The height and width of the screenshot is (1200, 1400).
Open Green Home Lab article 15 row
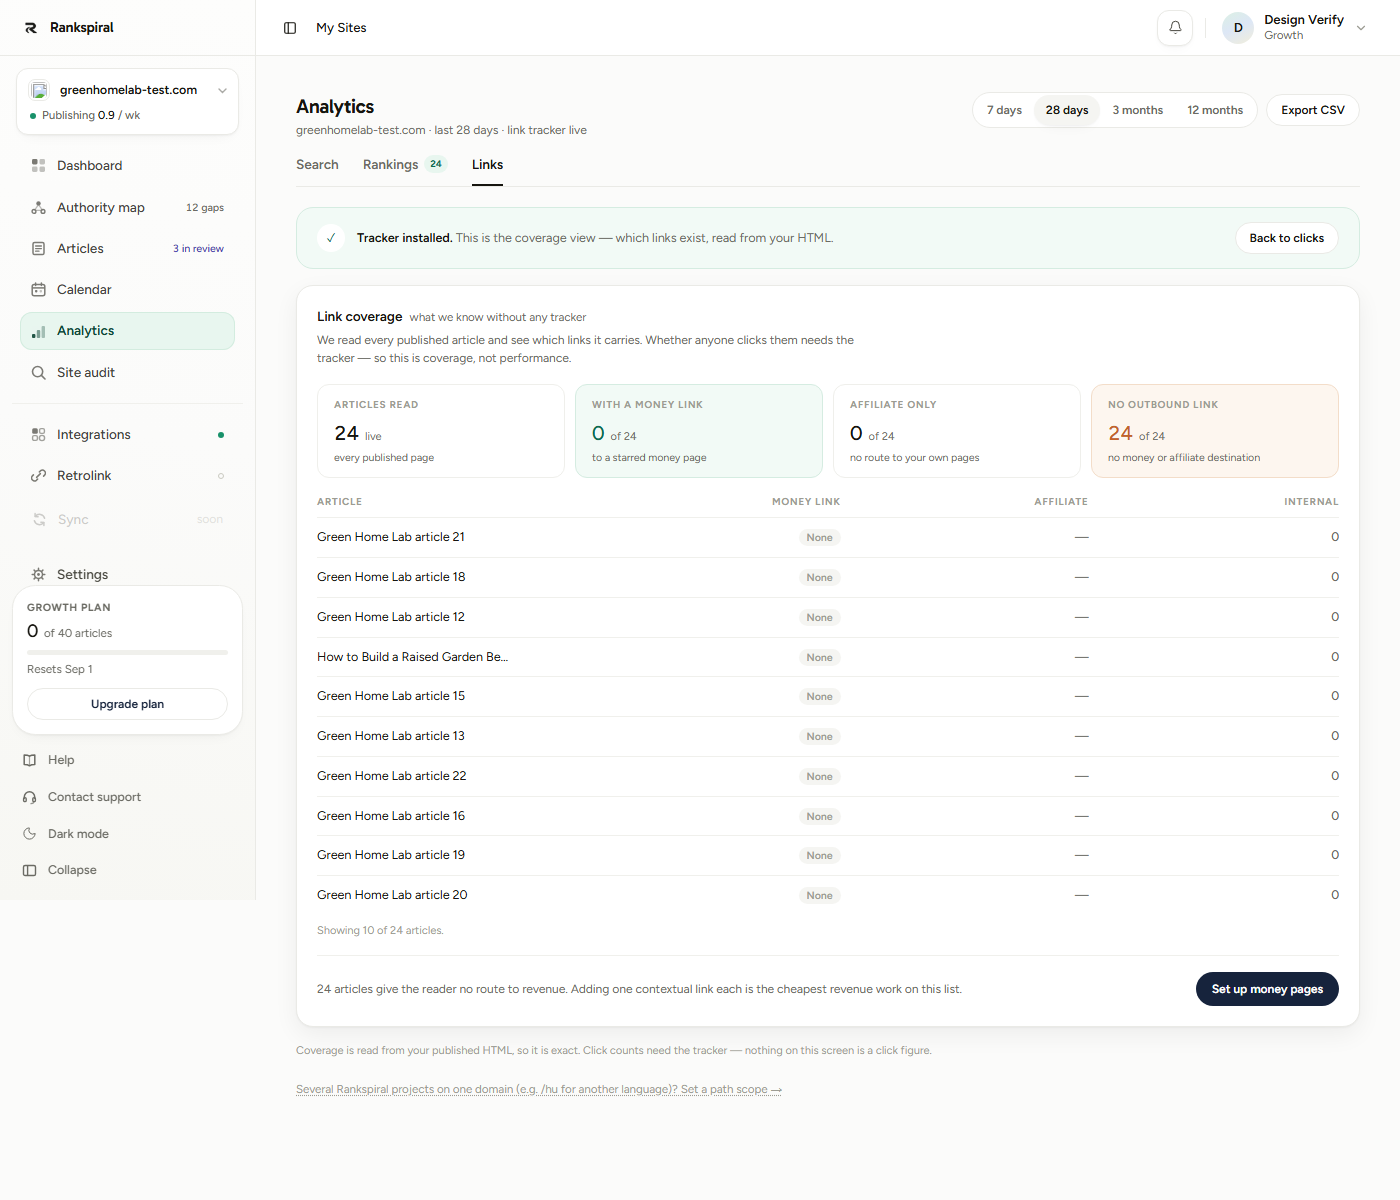point(828,696)
